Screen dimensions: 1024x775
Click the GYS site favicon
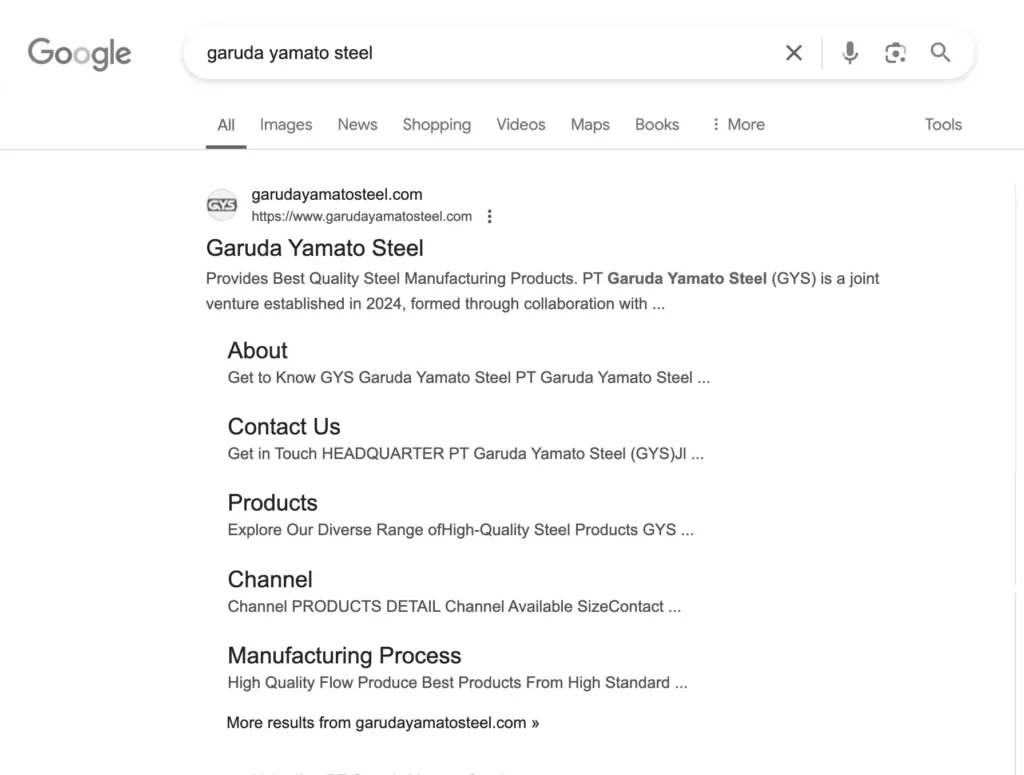click(221, 204)
